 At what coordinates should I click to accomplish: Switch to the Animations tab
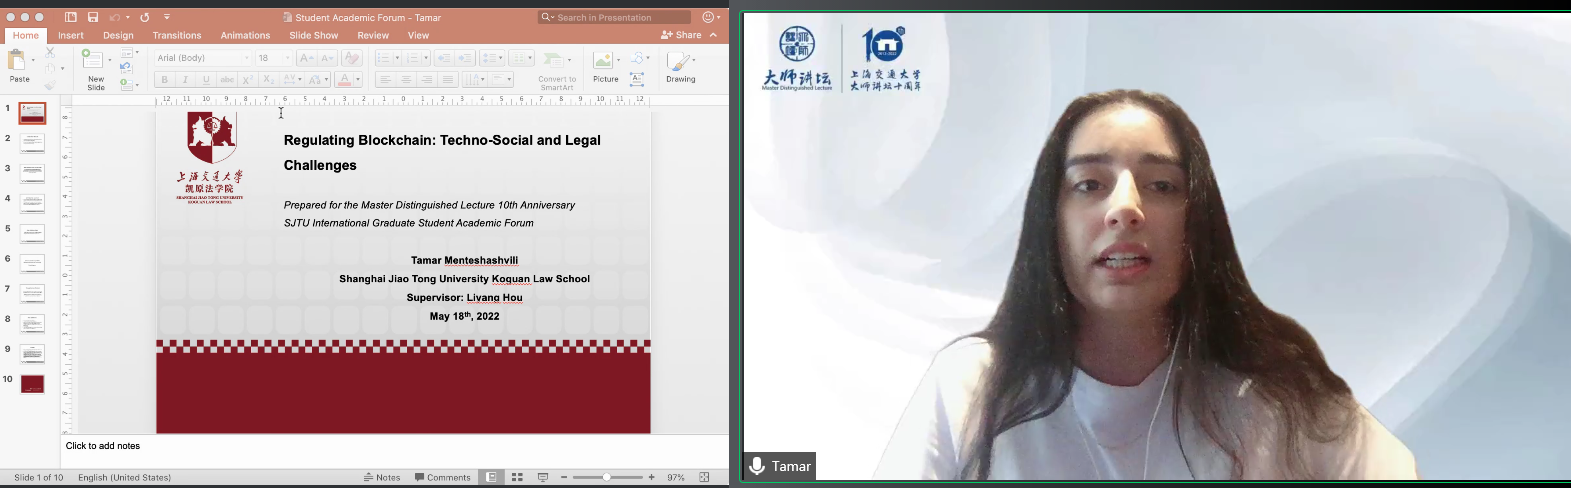click(x=245, y=35)
